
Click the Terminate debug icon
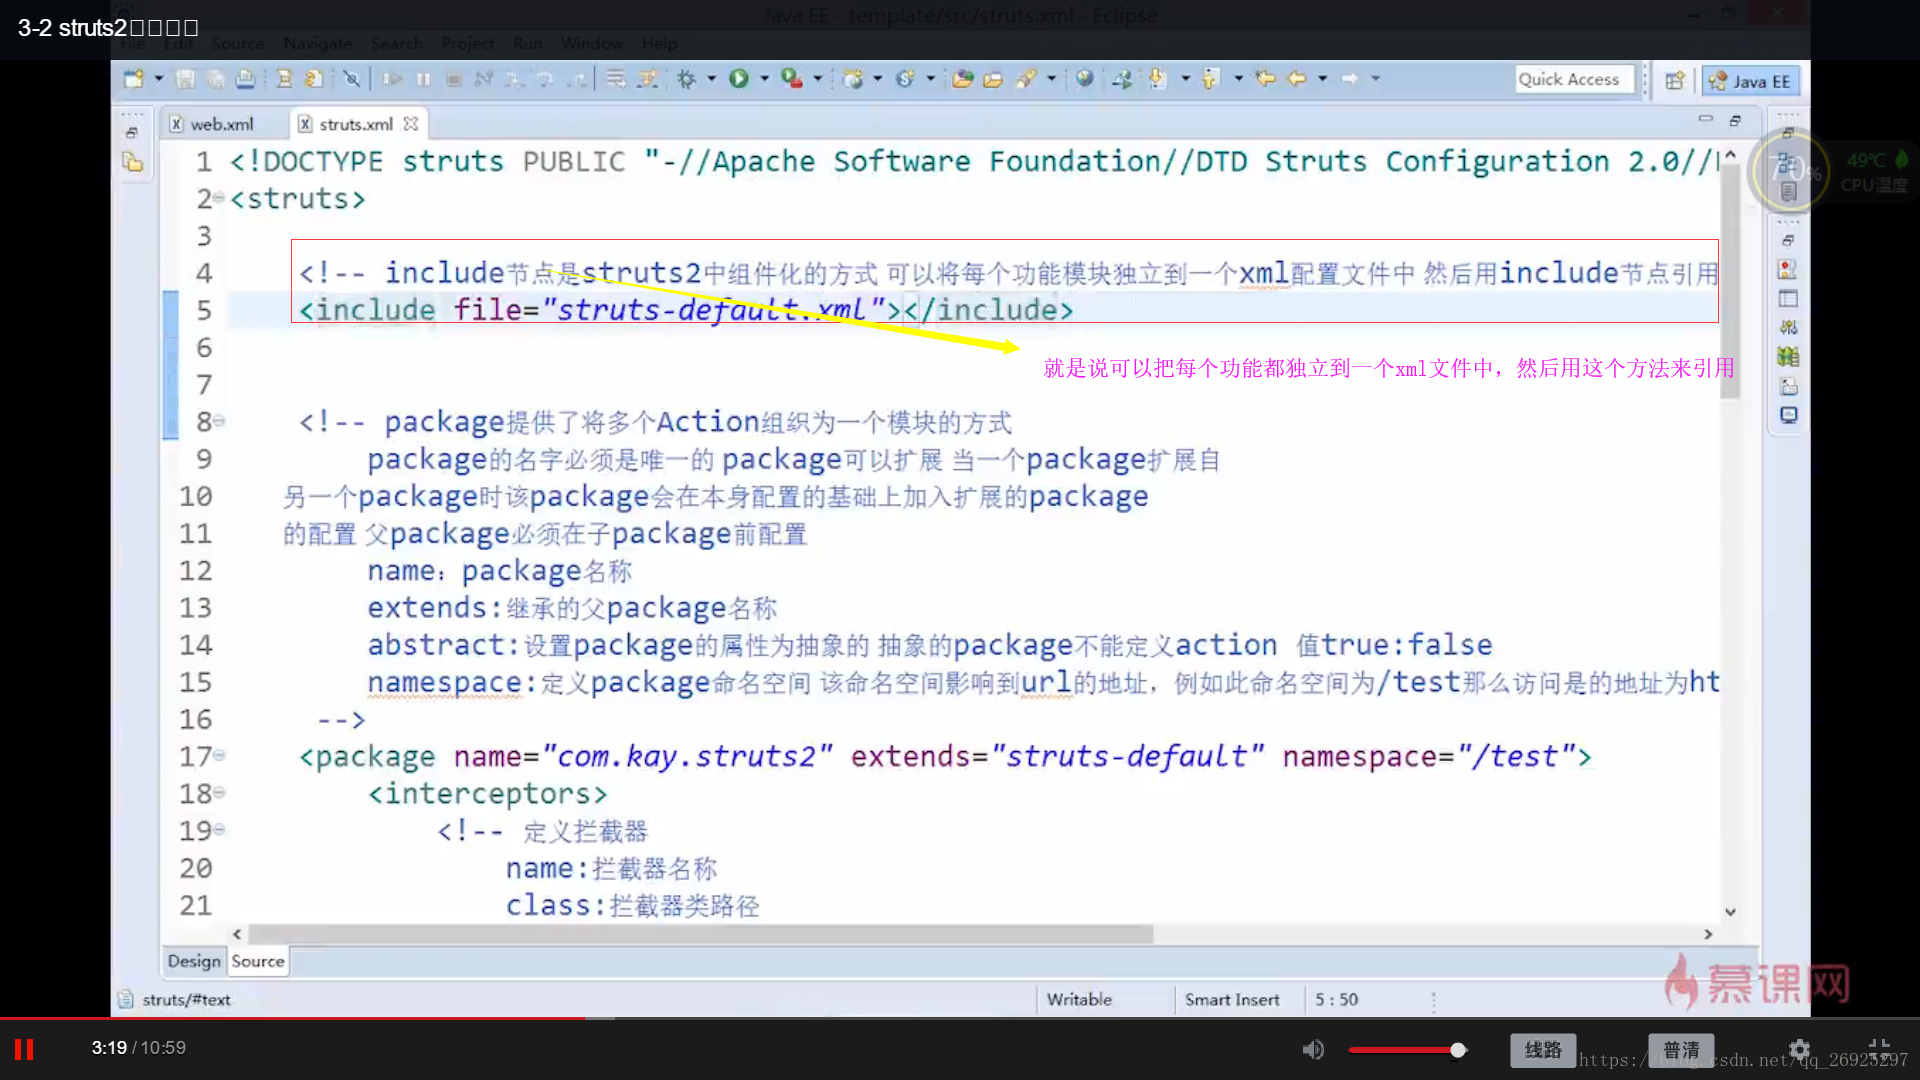pyautogui.click(x=454, y=79)
